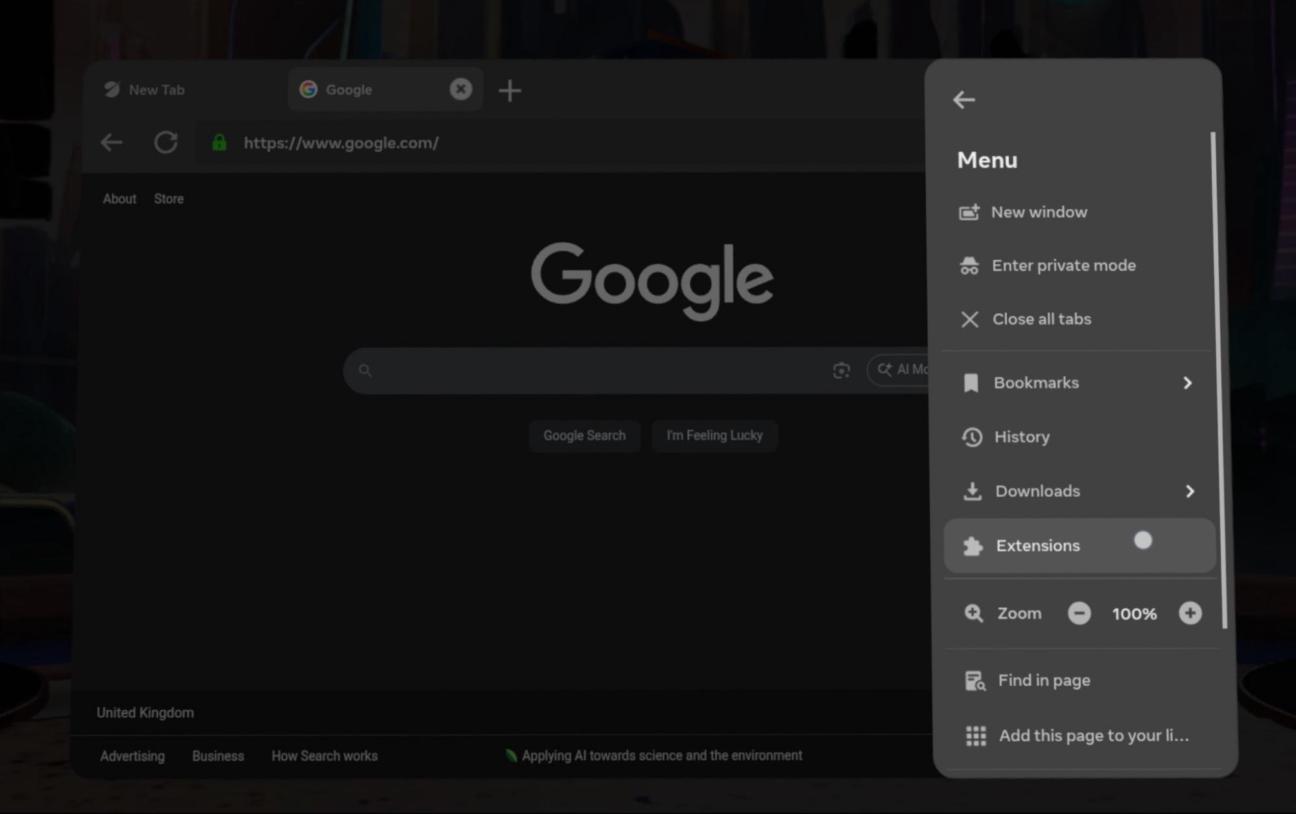Expand the Bookmarks submenu chevron
This screenshot has width=1296, height=814.
pyautogui.click(x=1187, y=383)
